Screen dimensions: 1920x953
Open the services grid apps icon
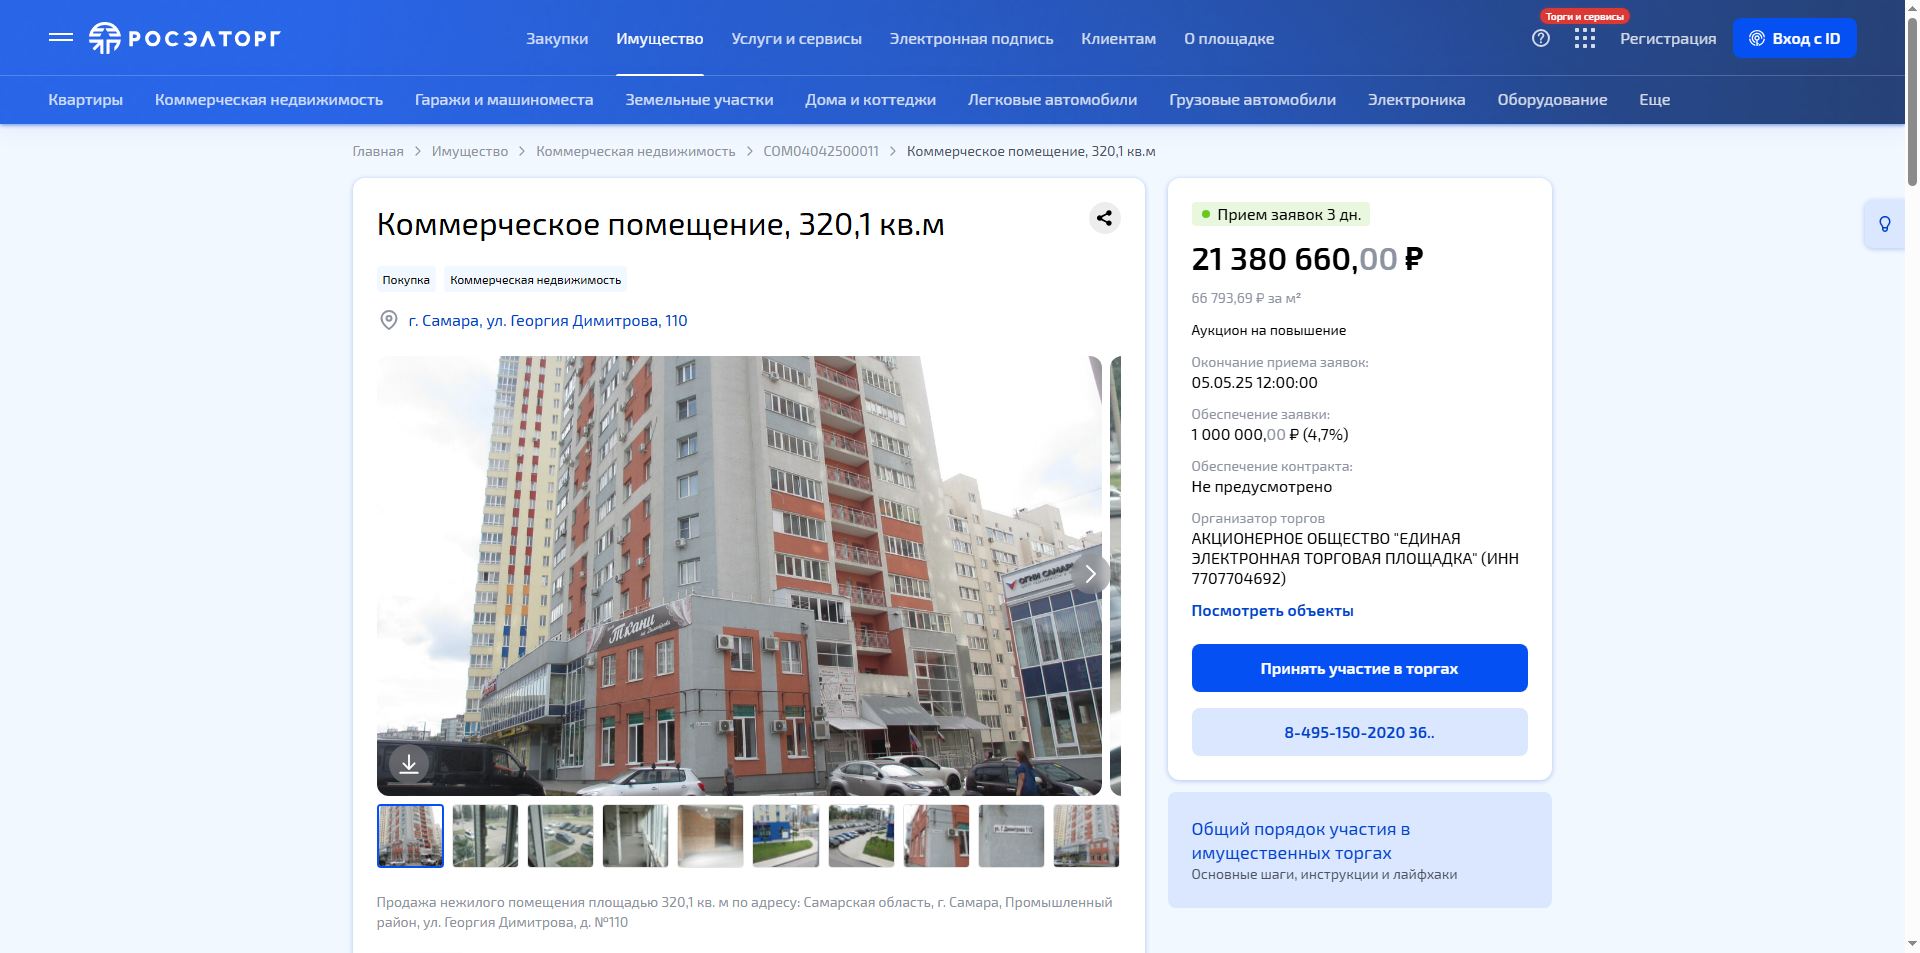click(1585, 38)
